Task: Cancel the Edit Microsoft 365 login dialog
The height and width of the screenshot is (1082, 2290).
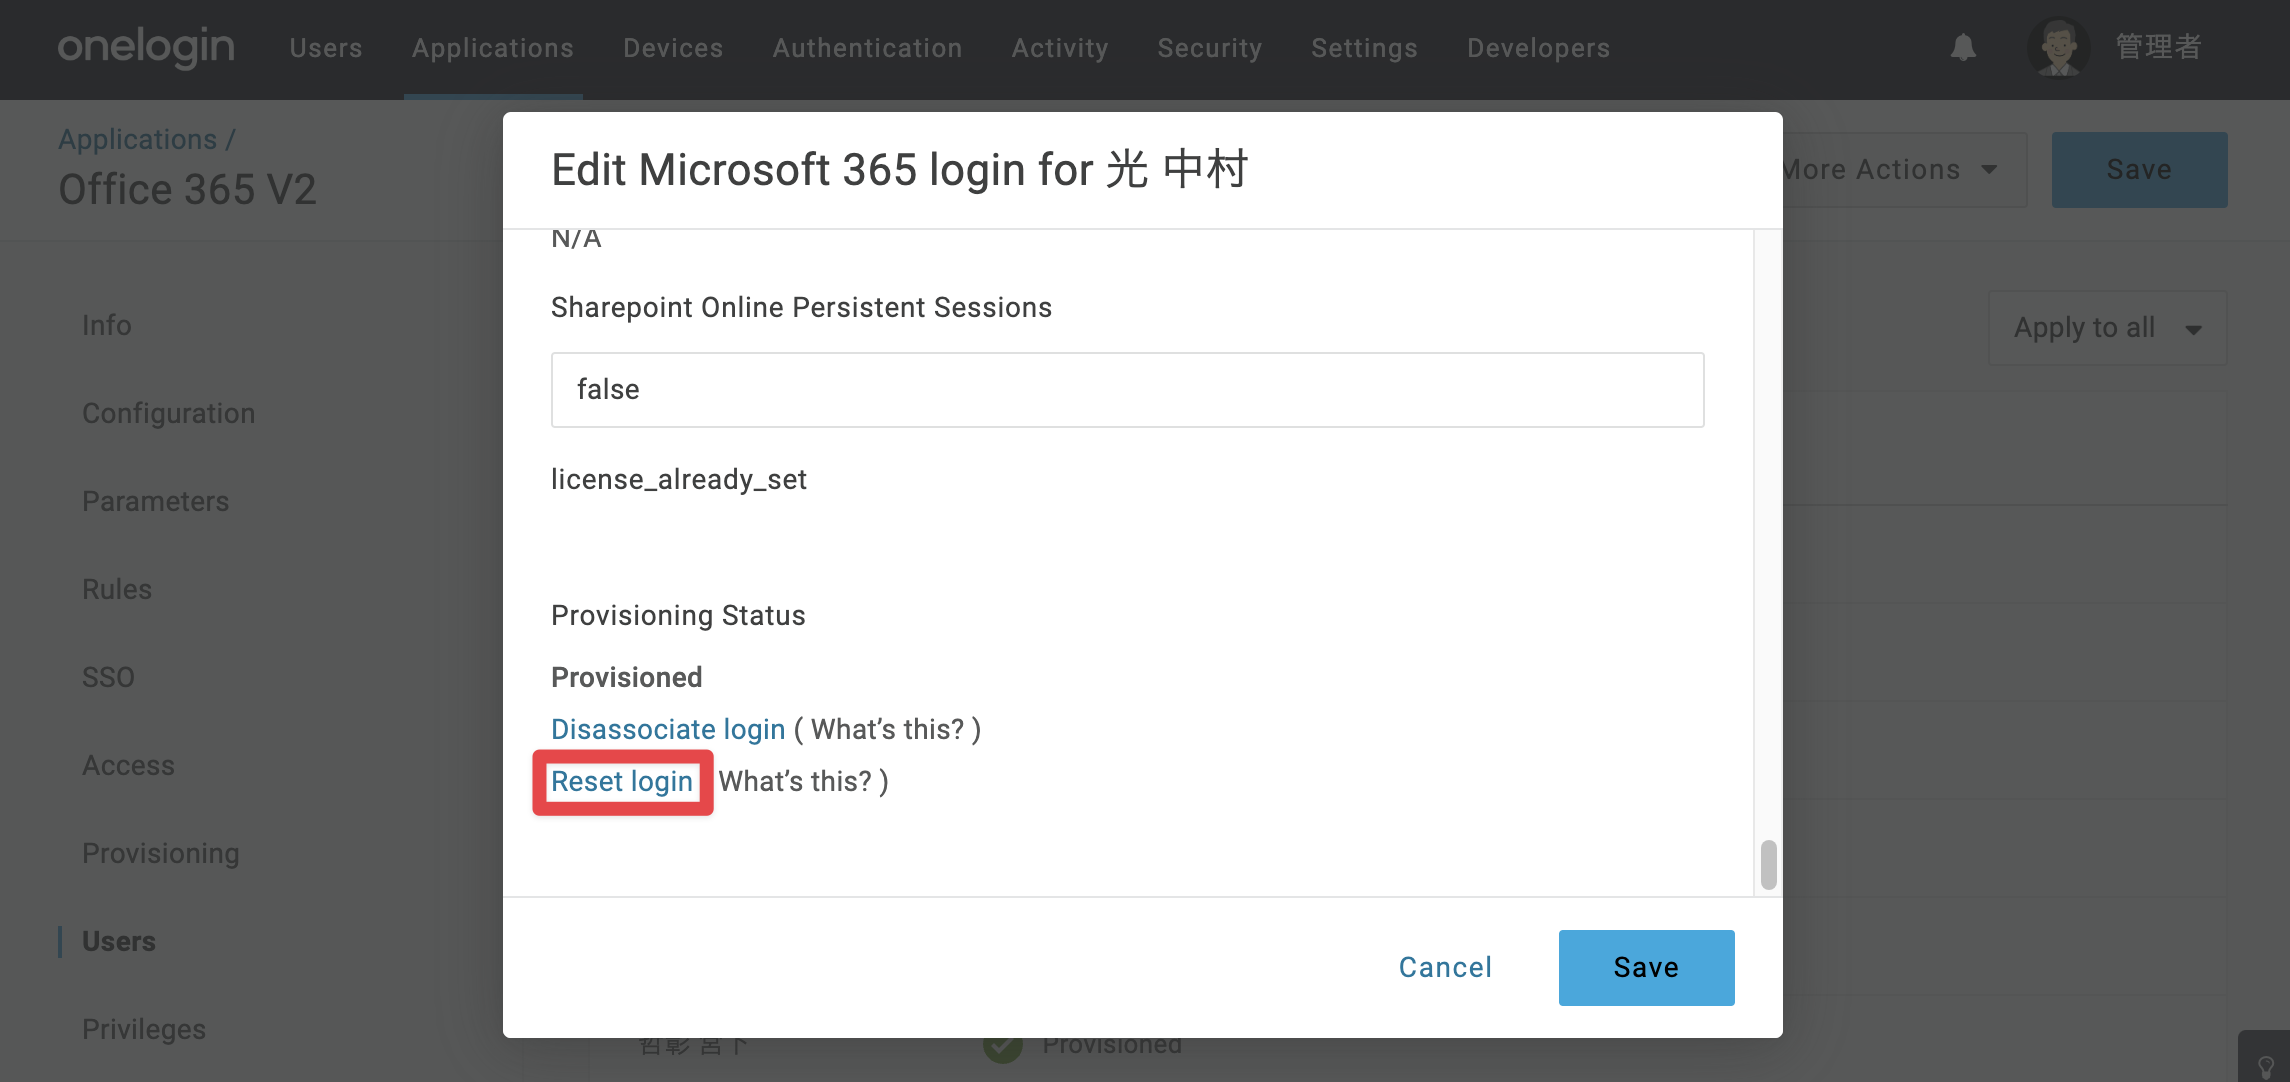Action: 1445,967
